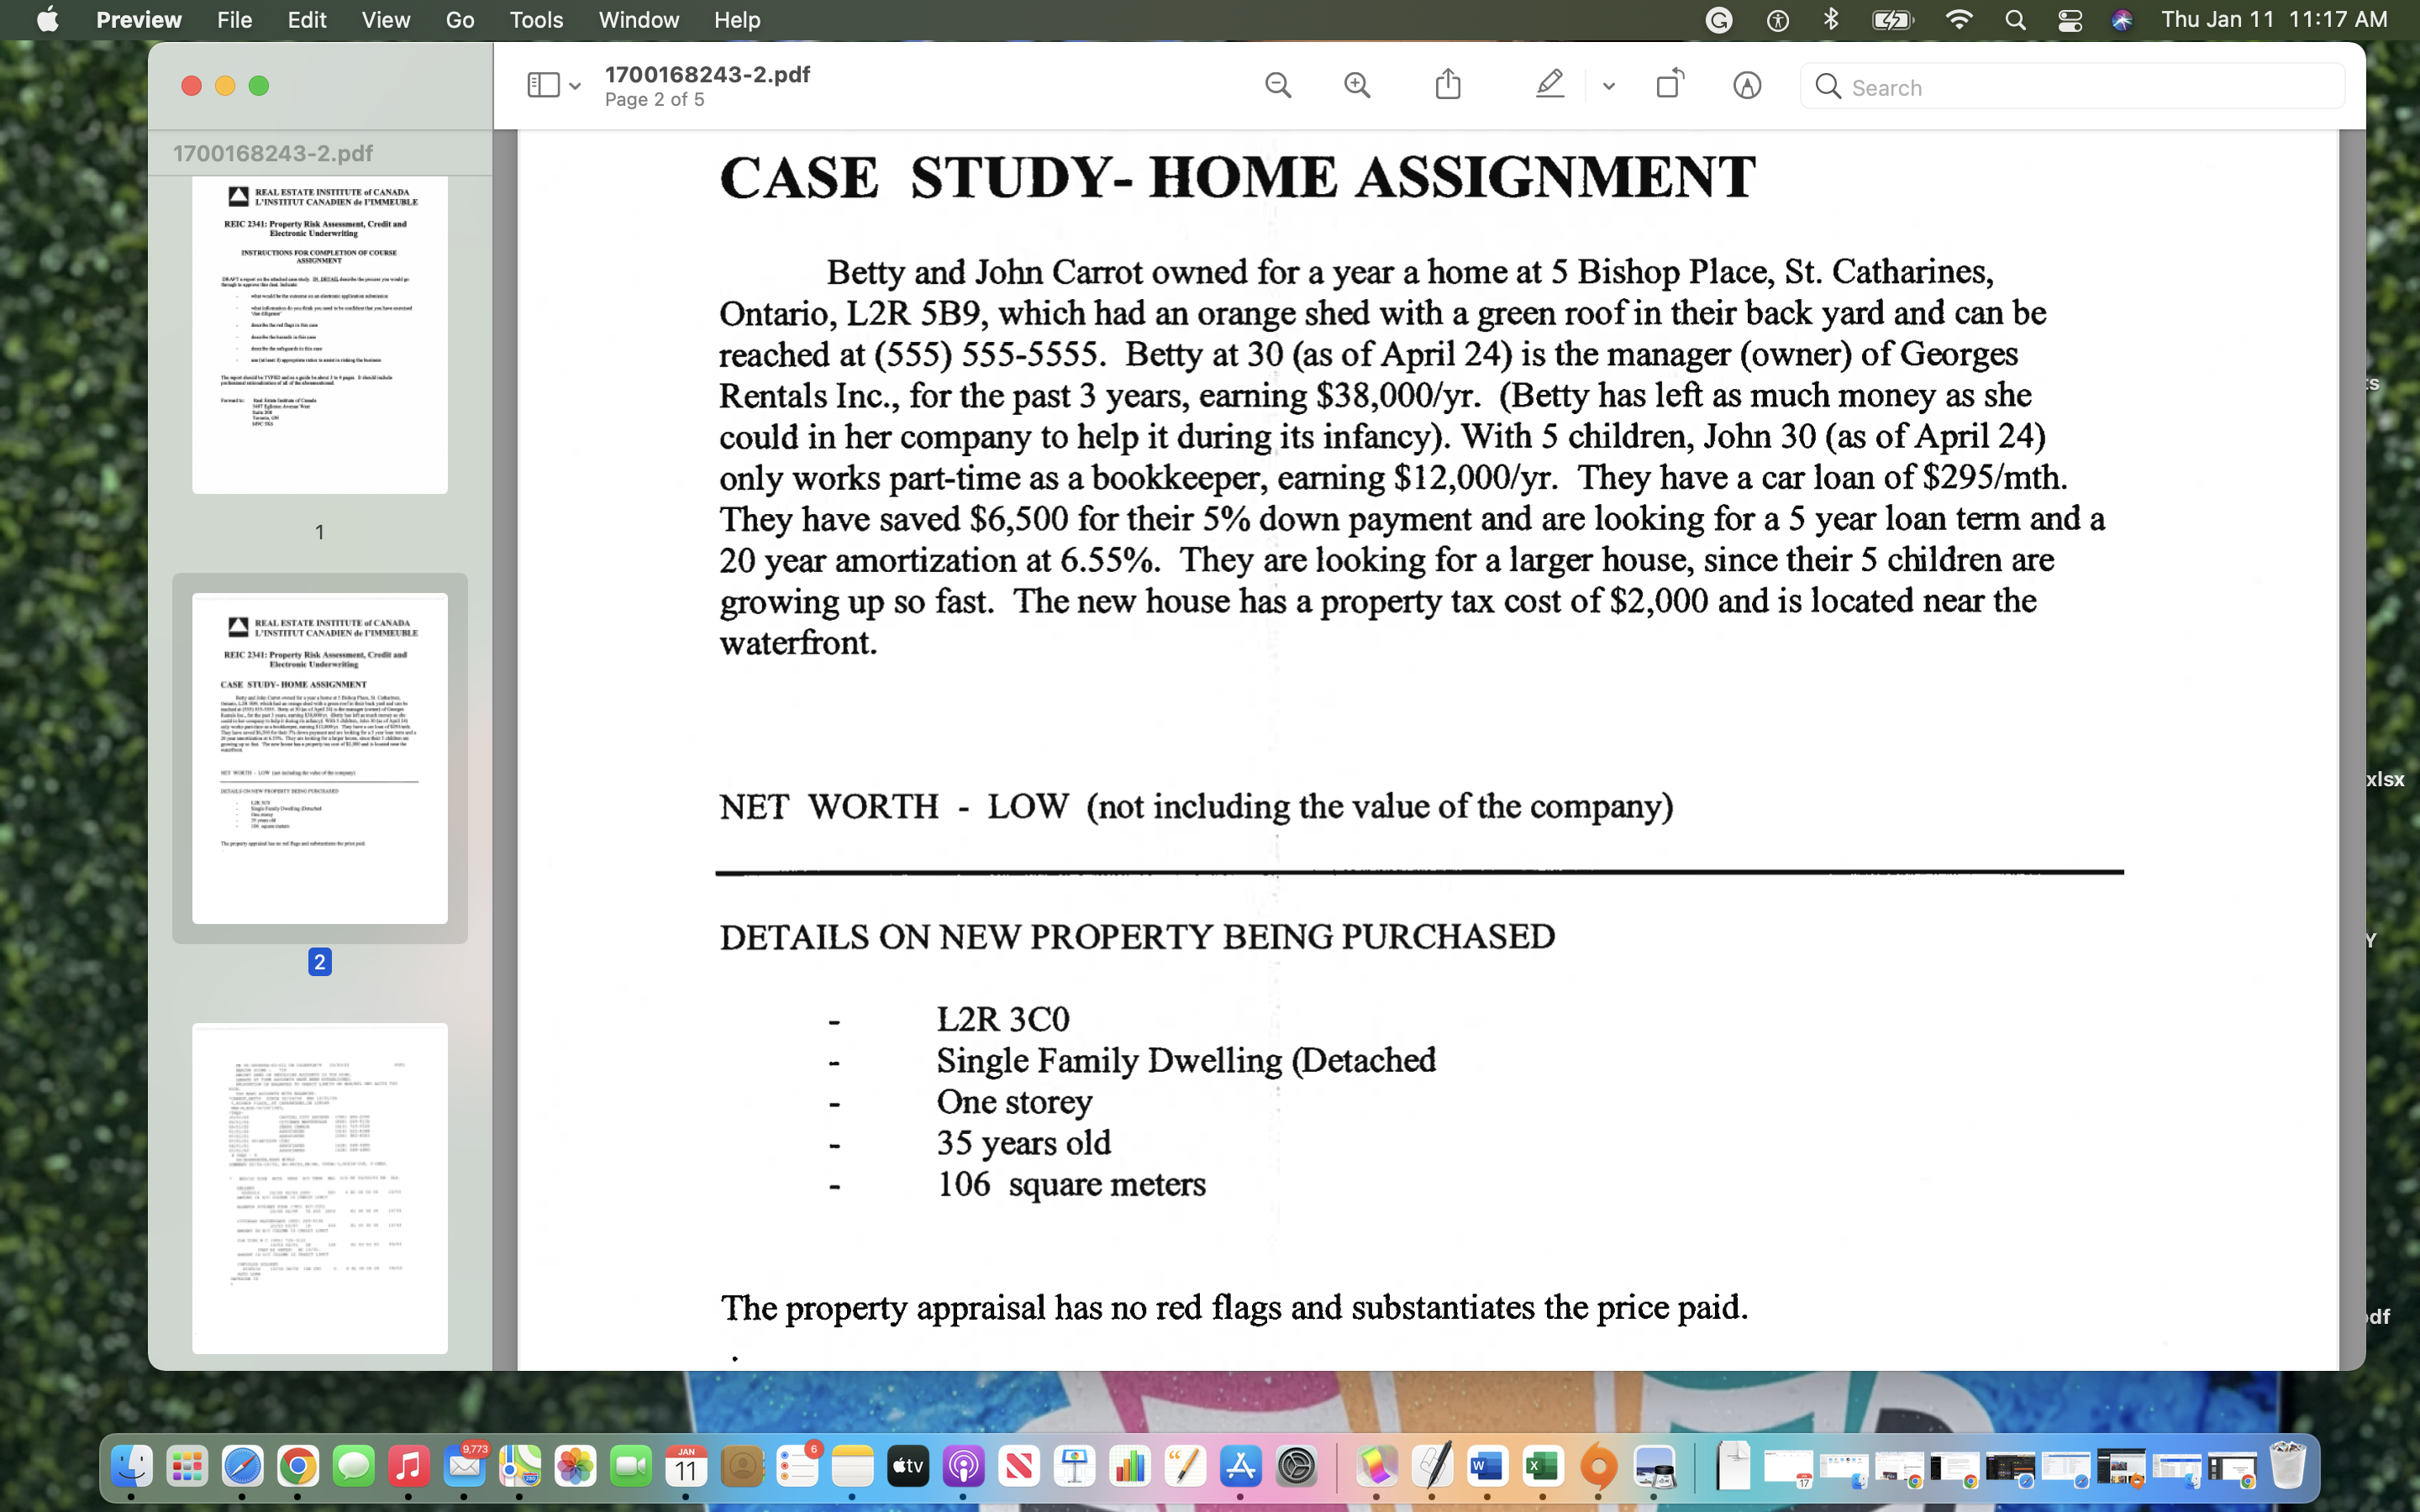Open the View menu
The width and height of the screenshot is (2420, 1512).
[385, 20]
